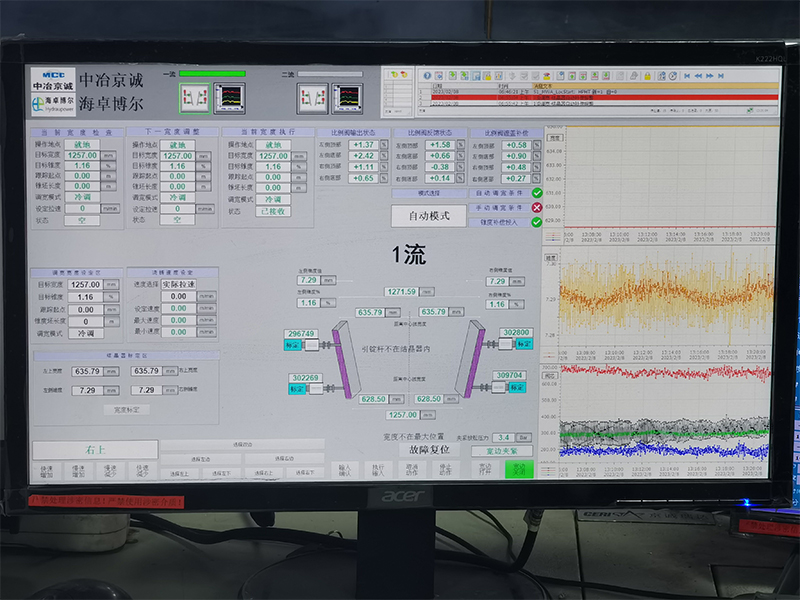Click the clock icon in alarm toolbar
The image size is (800, 600).
click(x=673, y=76)
